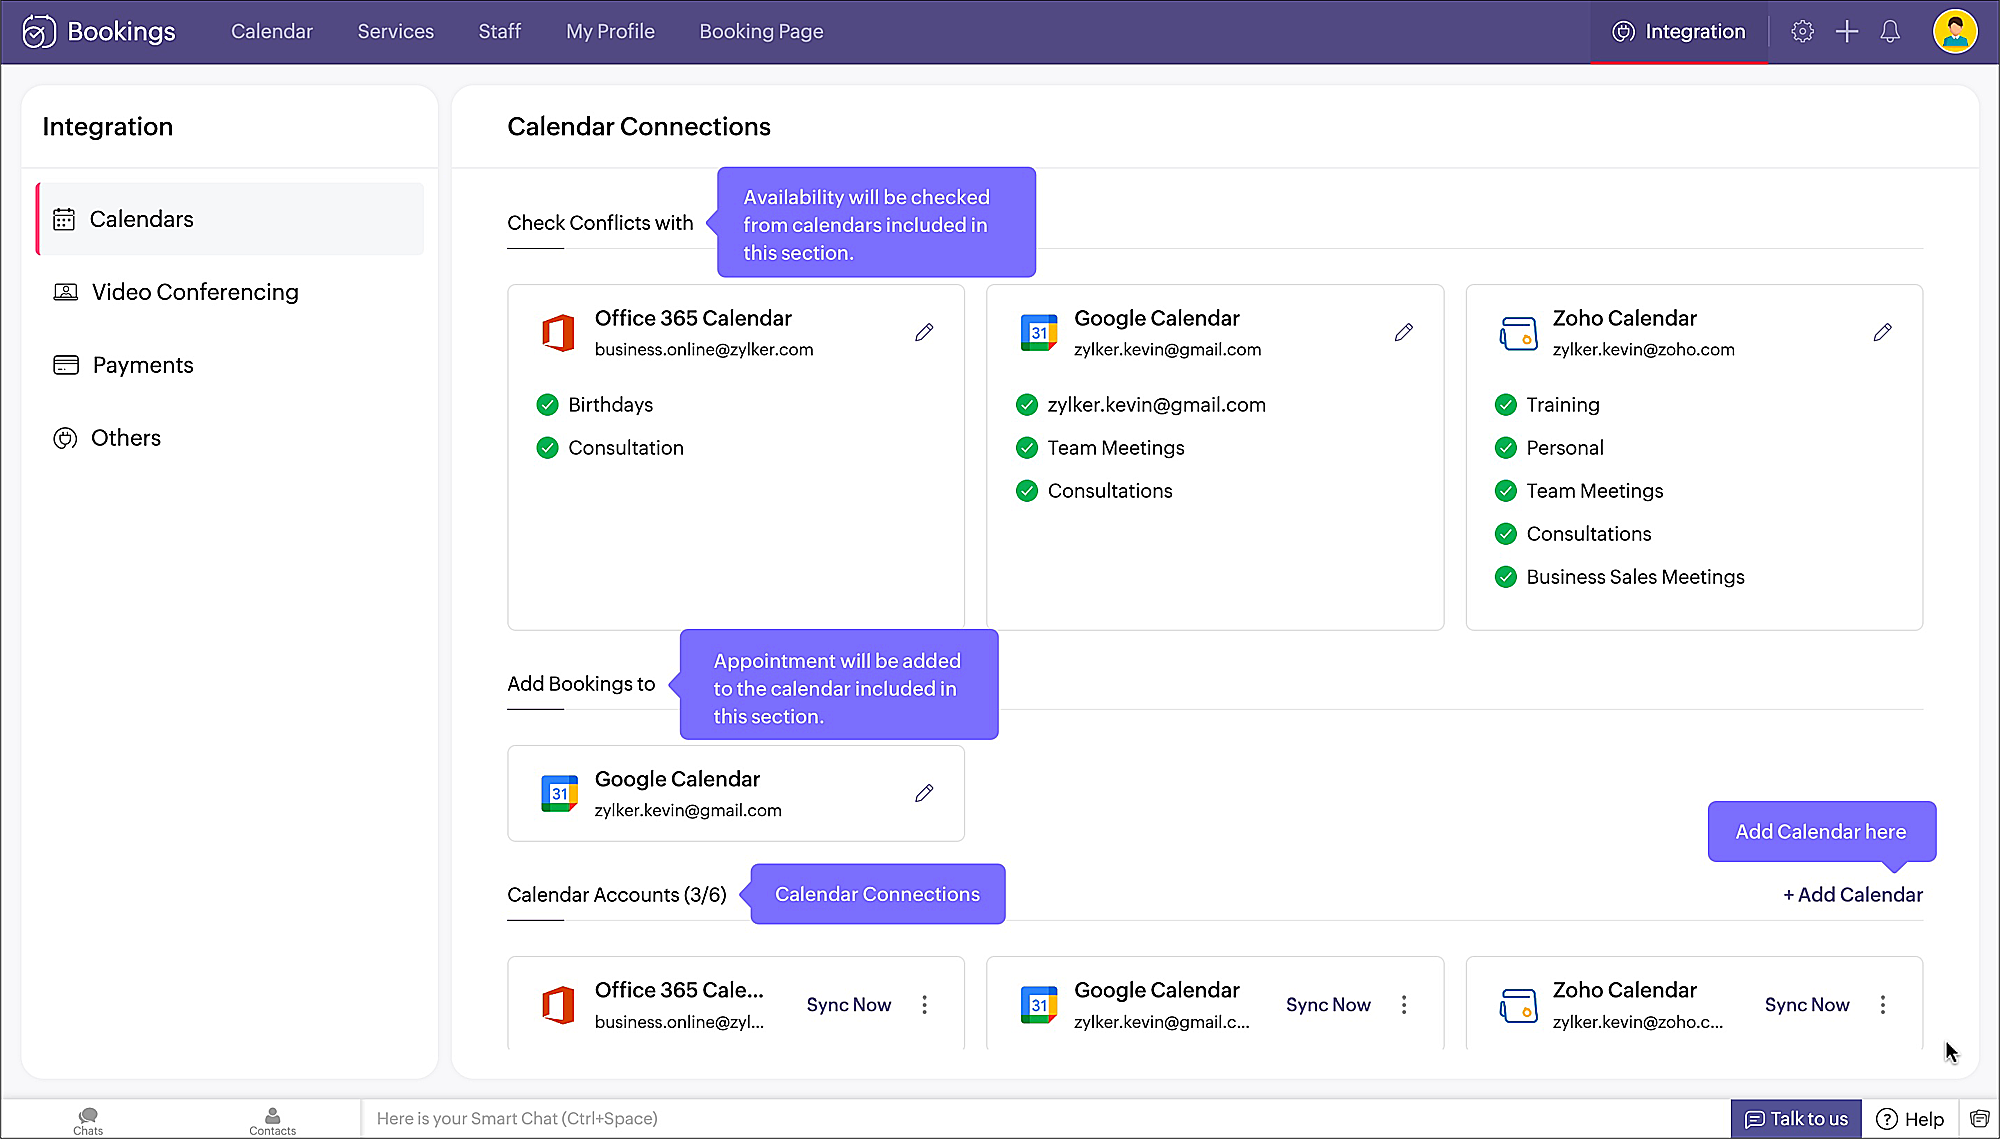The height and width of the screenshot is (1139, 2000).
Task: Click the plus icon in header
Action: (1846, 32)
